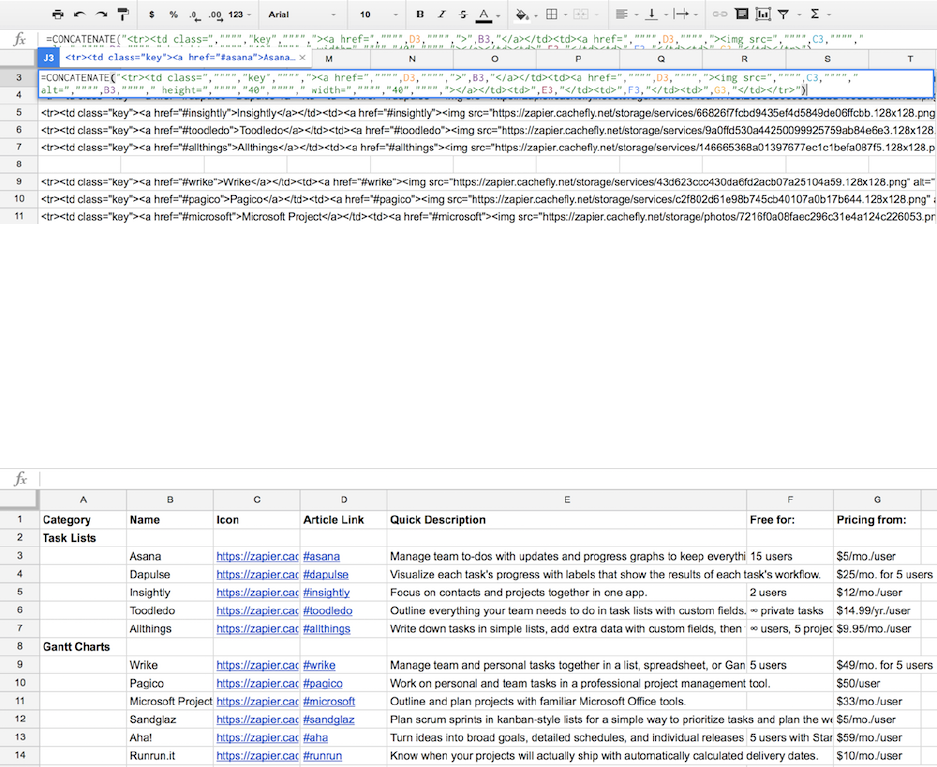Image resolution: width=937 pixels, height=767 pixels.
Task: Format as currency with dollar icon
Action: pos(152,14)
